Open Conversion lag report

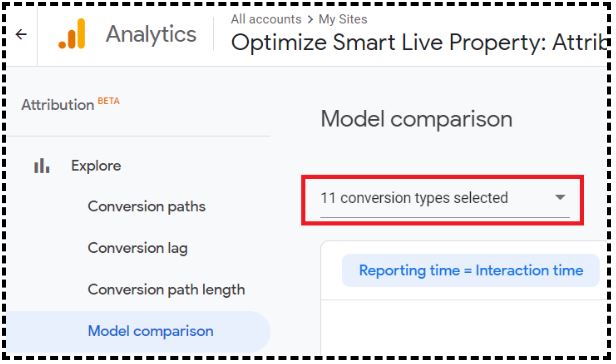(x=138, y=248)
